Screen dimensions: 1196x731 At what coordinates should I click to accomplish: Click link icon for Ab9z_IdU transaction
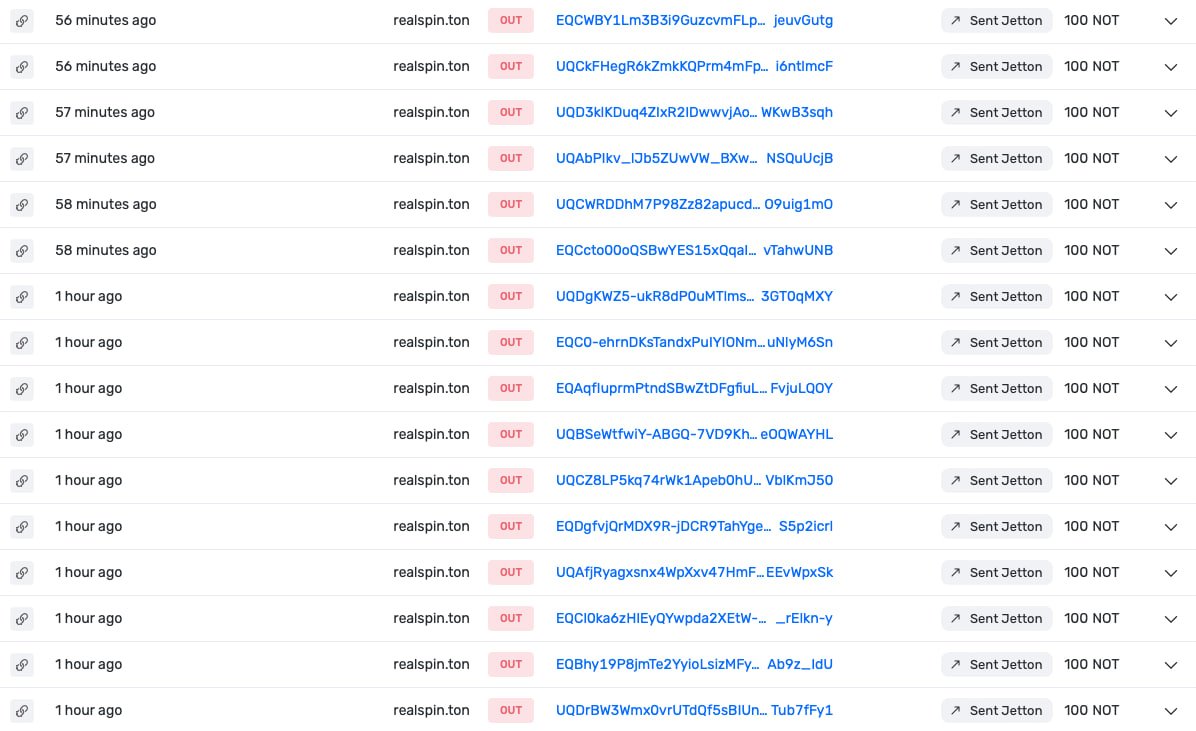(22, 665)
